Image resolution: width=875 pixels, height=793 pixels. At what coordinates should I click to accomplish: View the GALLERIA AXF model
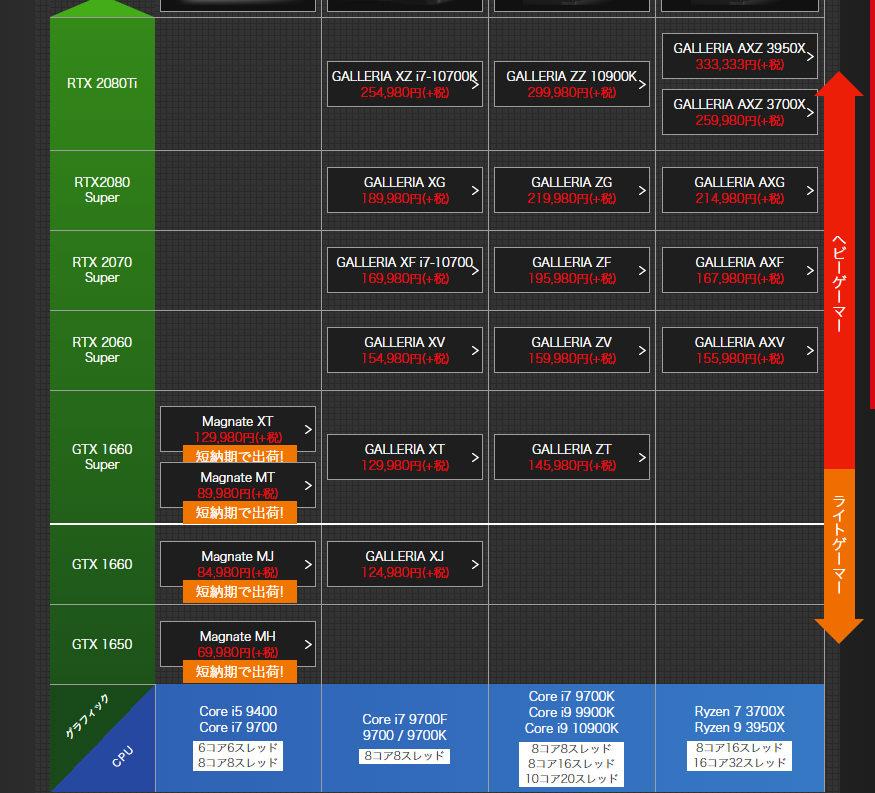coord(739,270)
